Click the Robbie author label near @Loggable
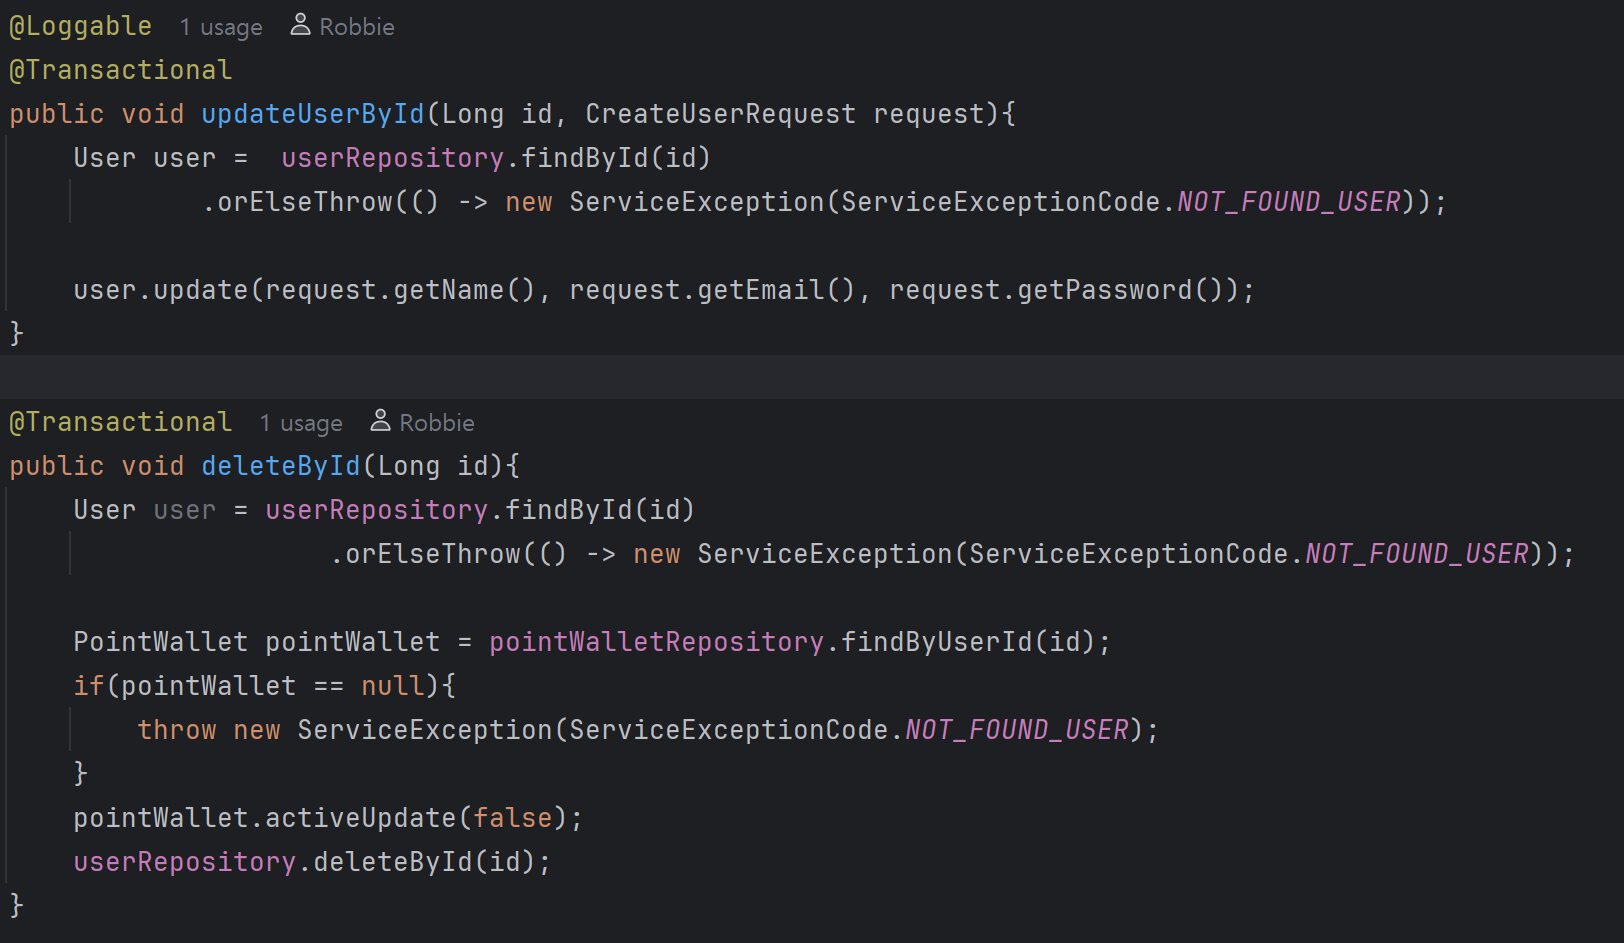Viewport: 1624px width, 943px height. coord(357,27)
